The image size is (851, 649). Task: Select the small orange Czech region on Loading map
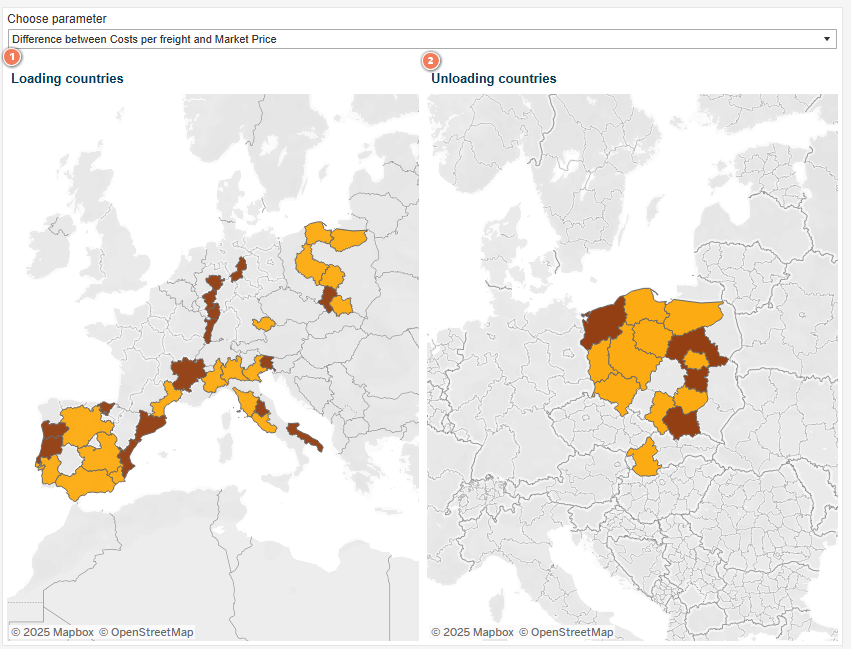tap(264, 324)
